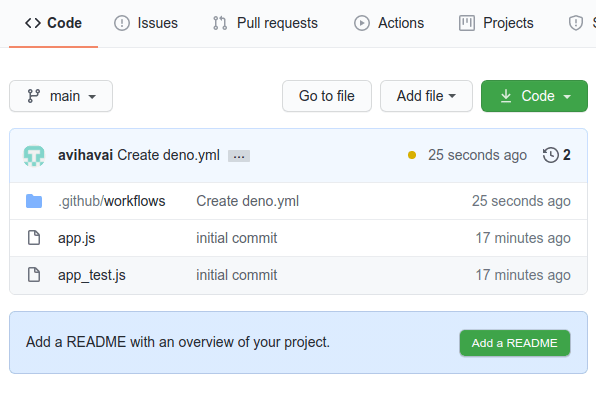Click the 2 commits count
The image size is (596, 398).
pyautogui.click(x=567, y=155)
